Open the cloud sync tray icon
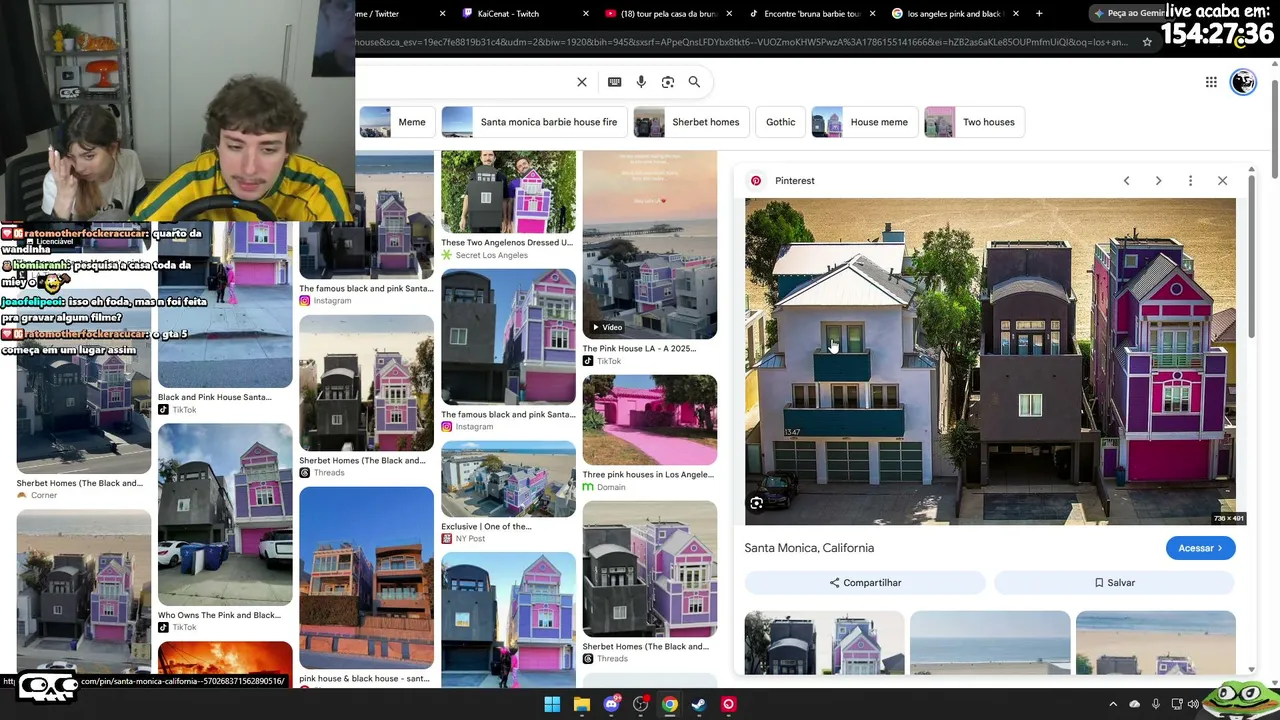Screen dimensions: 1280x720 (1135, 704)
